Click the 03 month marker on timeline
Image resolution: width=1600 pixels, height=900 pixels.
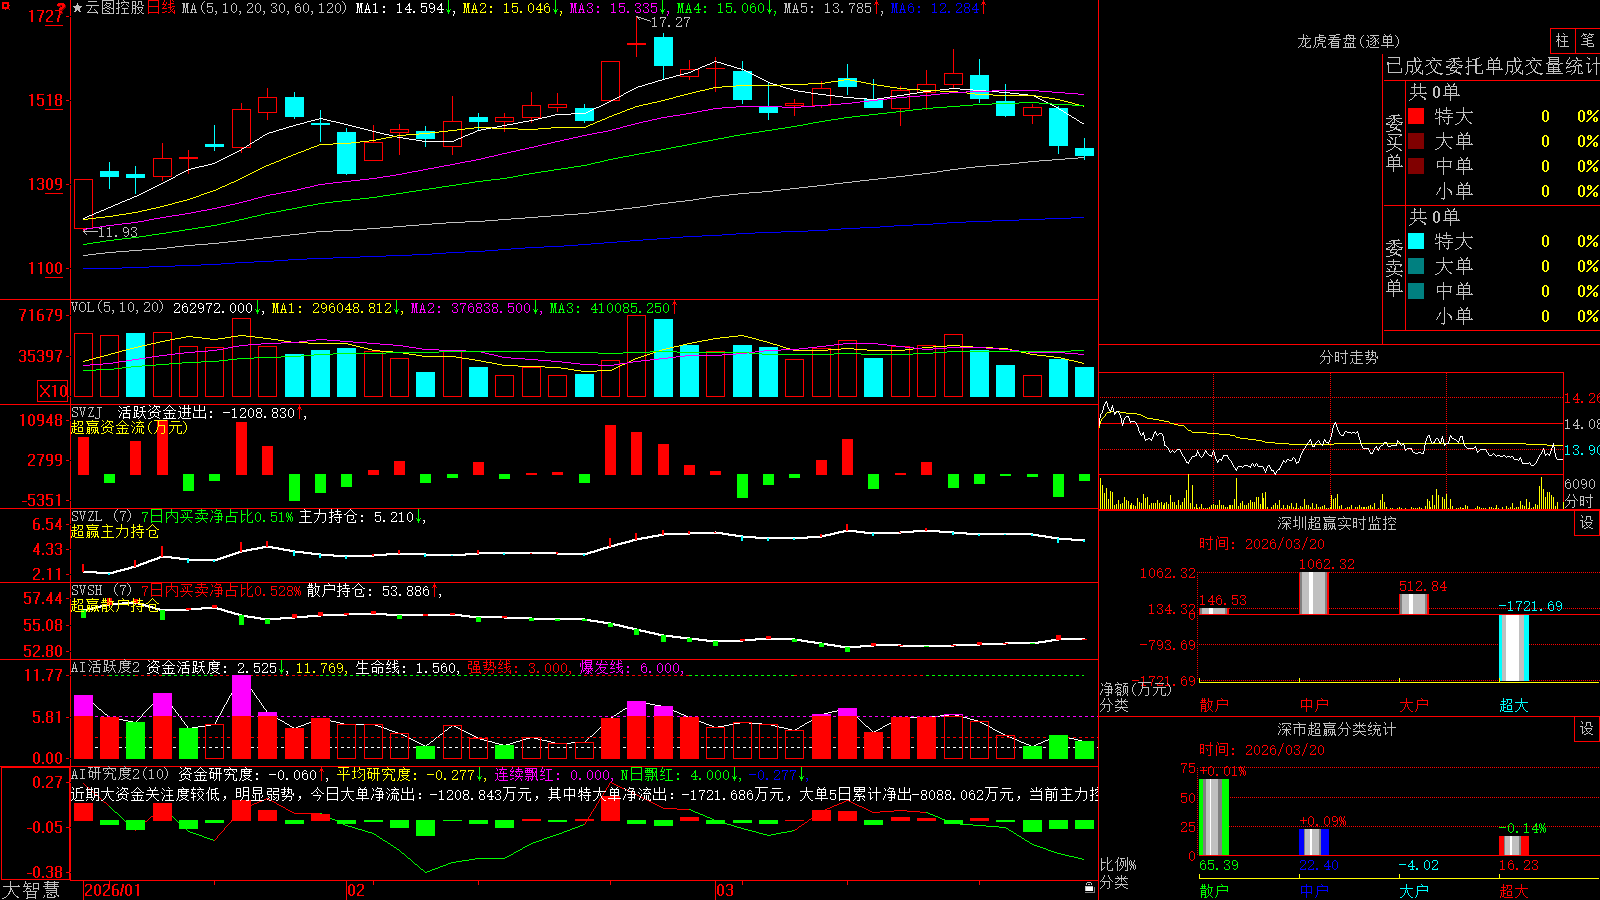point(725,890)
